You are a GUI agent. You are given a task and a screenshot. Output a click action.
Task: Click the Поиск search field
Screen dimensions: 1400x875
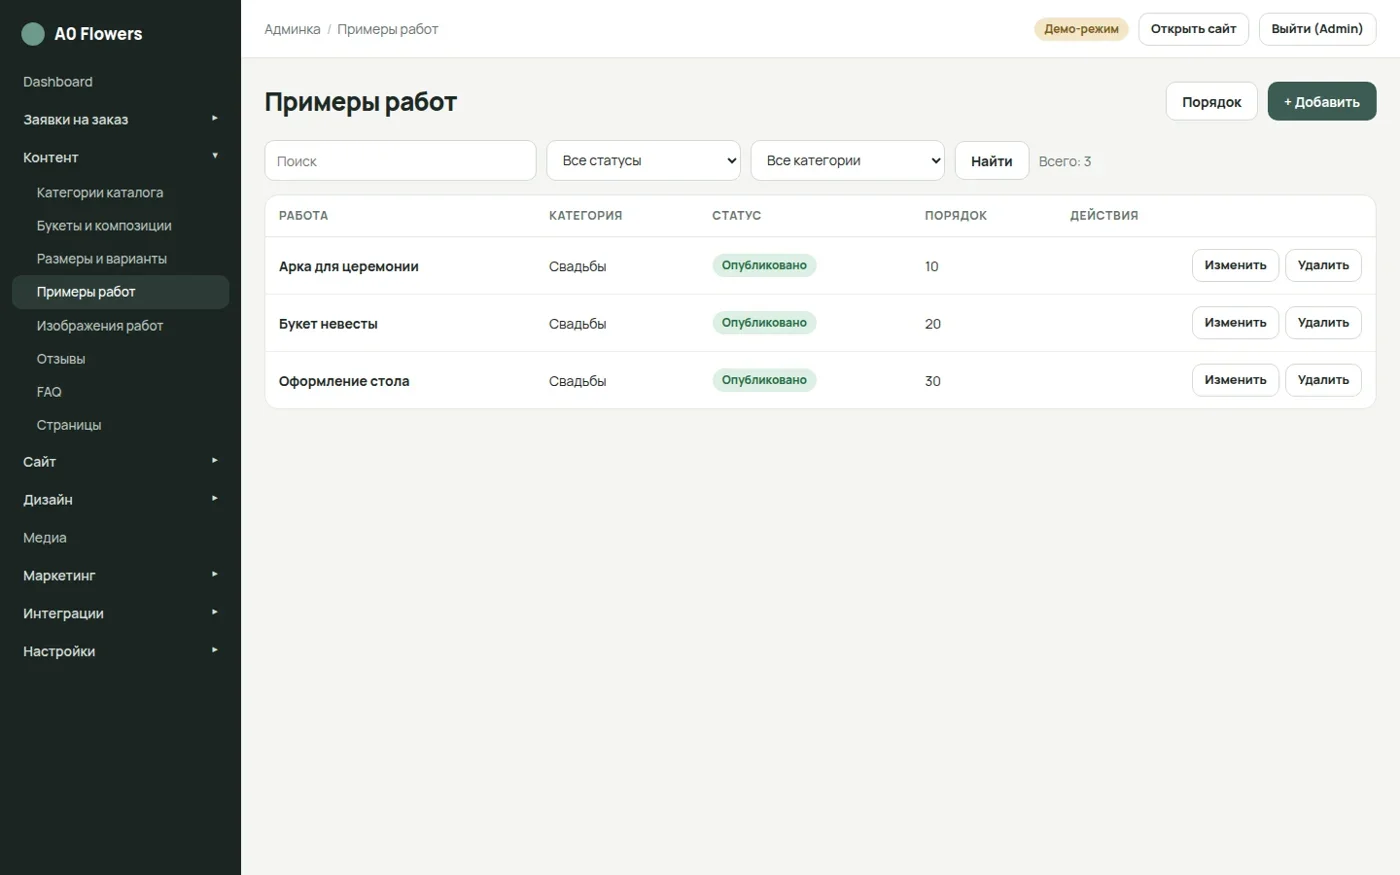coord(400,161)
